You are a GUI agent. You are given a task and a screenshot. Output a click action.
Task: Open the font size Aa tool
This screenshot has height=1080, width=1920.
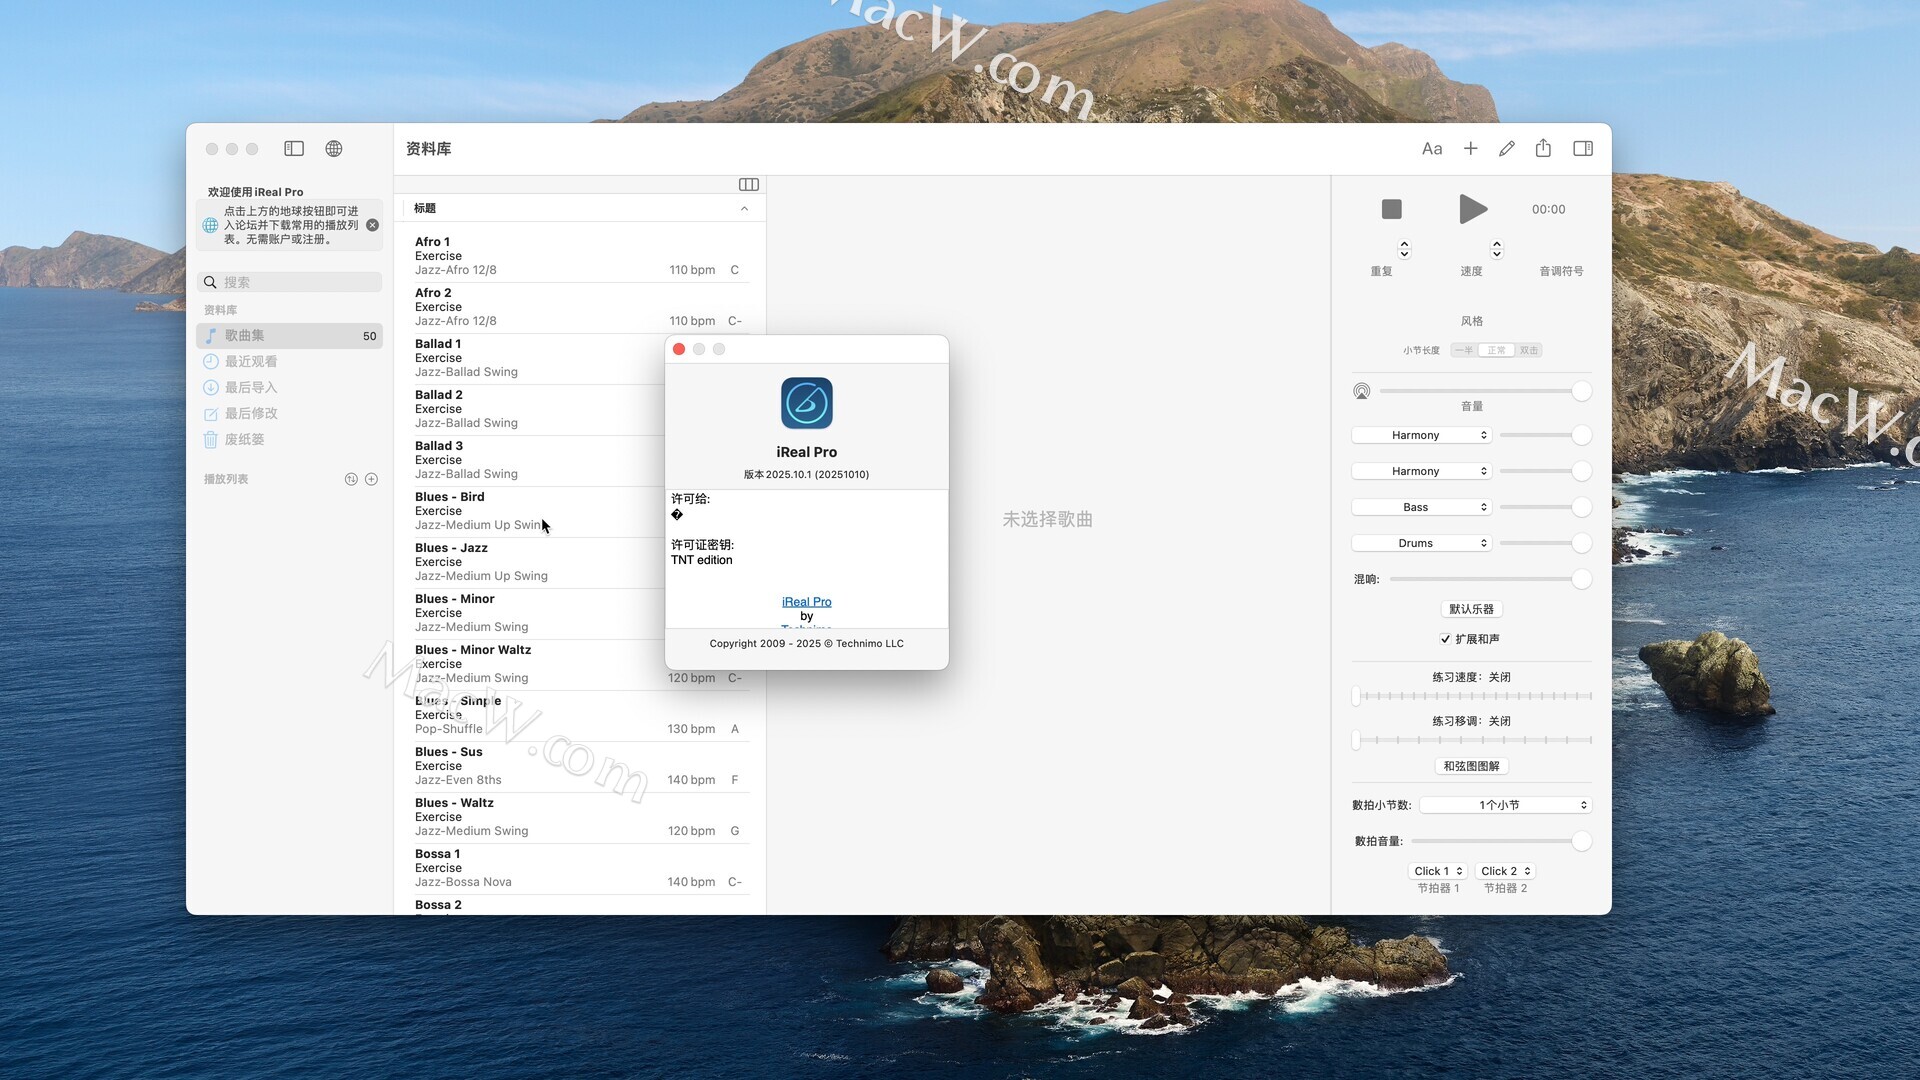pyautogui.click(x=1432, y=149)
